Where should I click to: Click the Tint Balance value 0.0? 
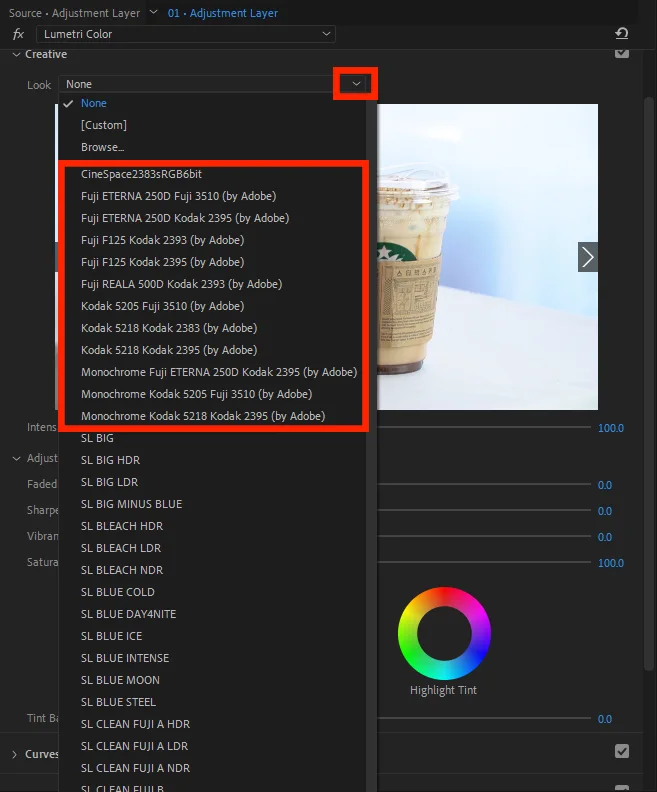click(x=604, y=719)
